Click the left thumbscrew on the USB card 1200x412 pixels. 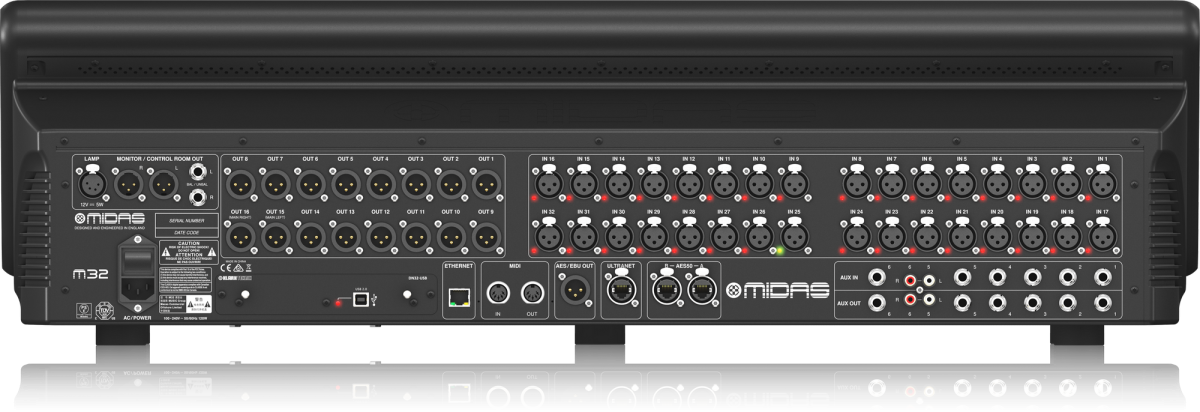[245, 294]
